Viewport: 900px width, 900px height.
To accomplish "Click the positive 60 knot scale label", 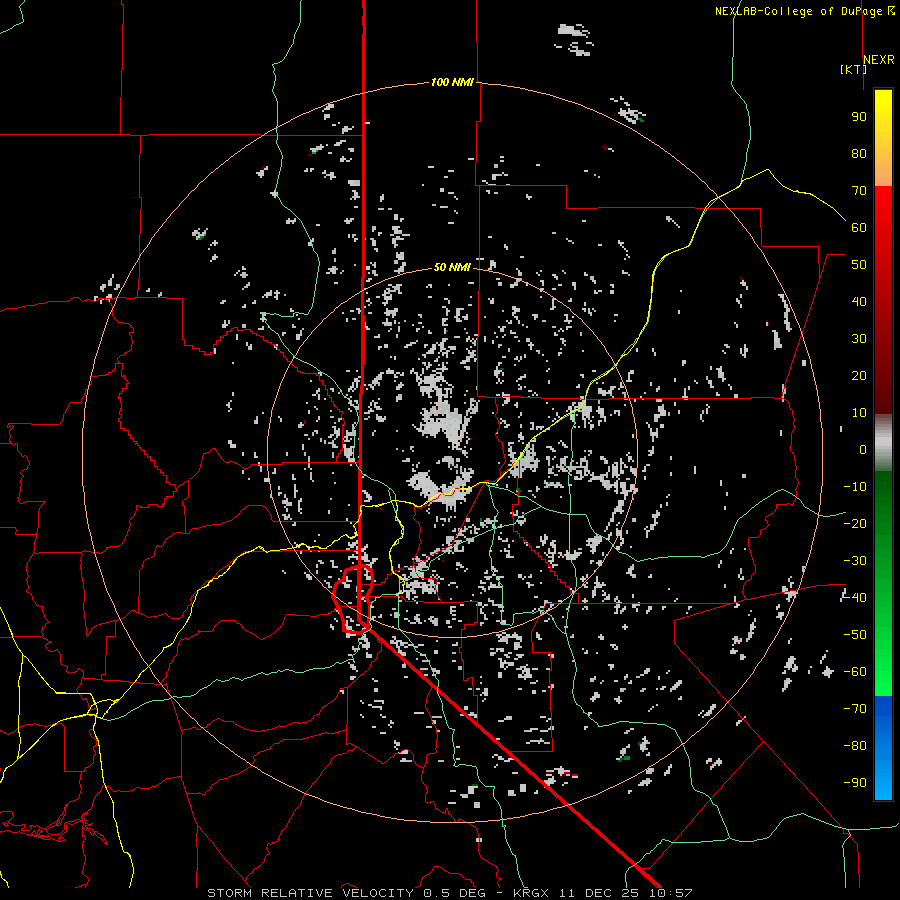I will (x=859, y=227).
